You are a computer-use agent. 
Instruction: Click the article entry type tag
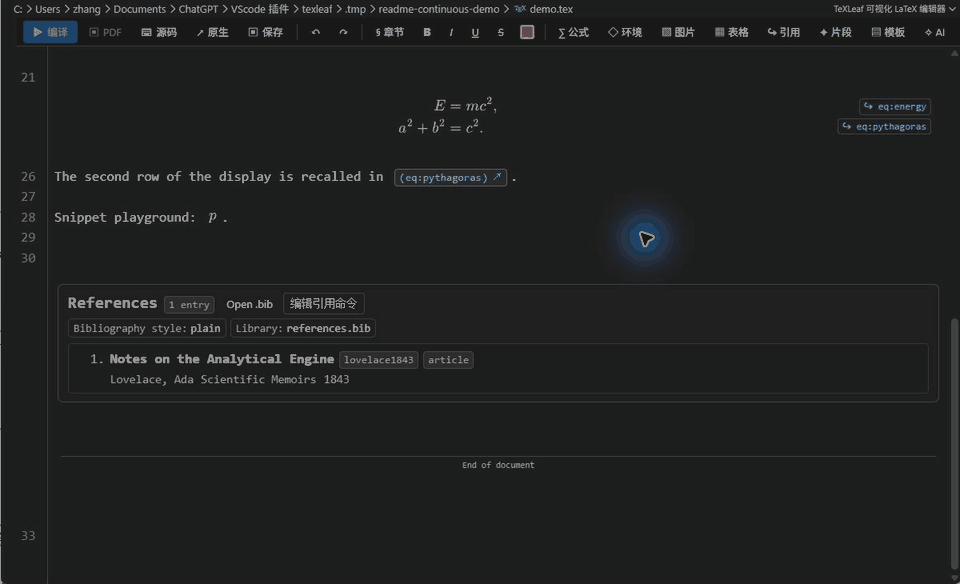448,360
